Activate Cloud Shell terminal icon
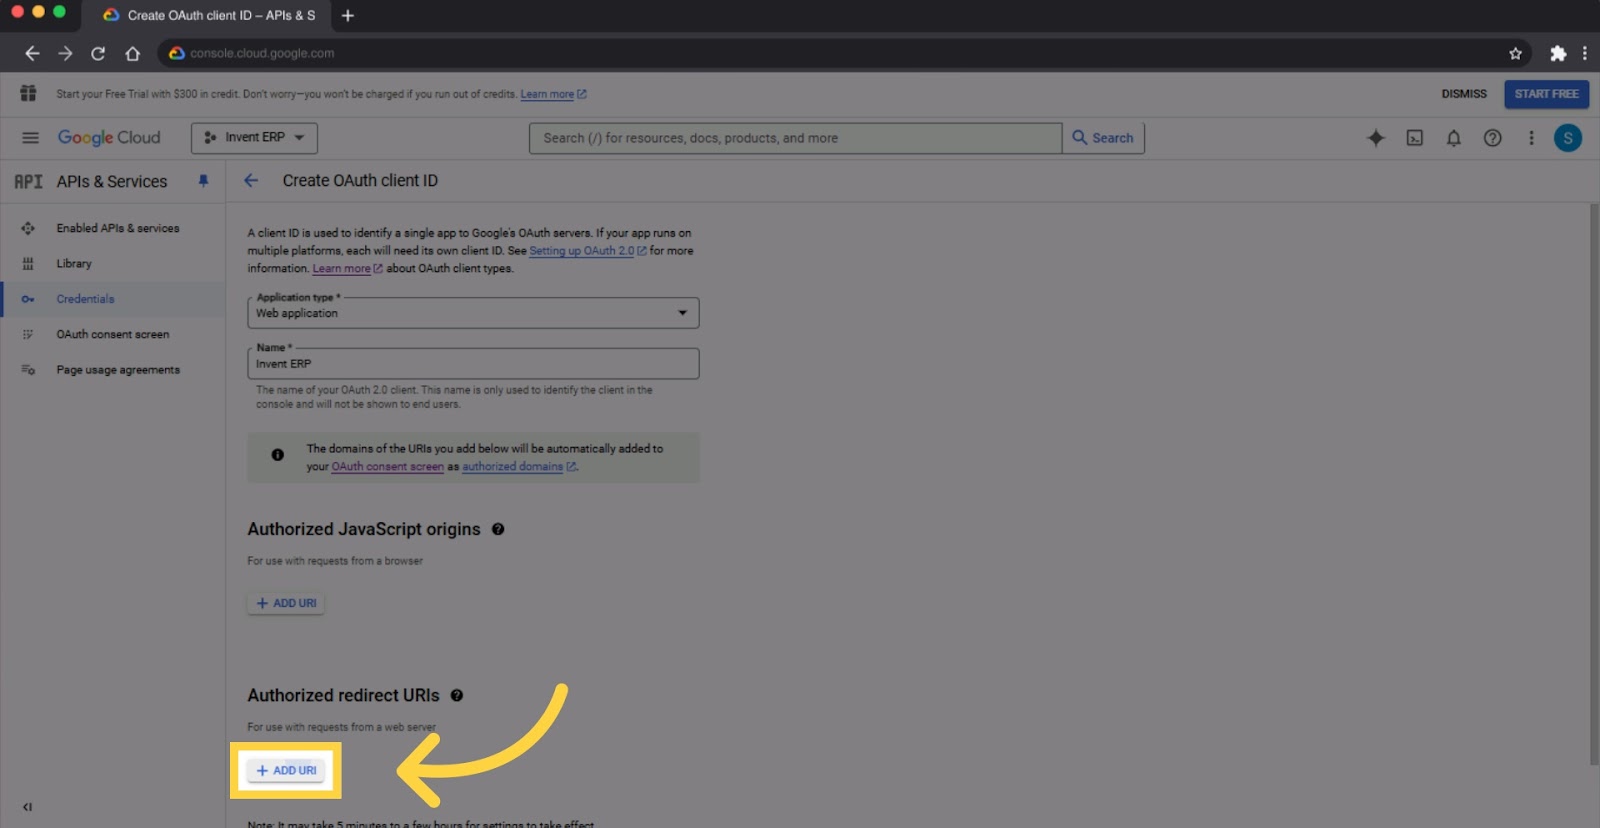The image size is (1600, 828). [x=1415, y=138]
